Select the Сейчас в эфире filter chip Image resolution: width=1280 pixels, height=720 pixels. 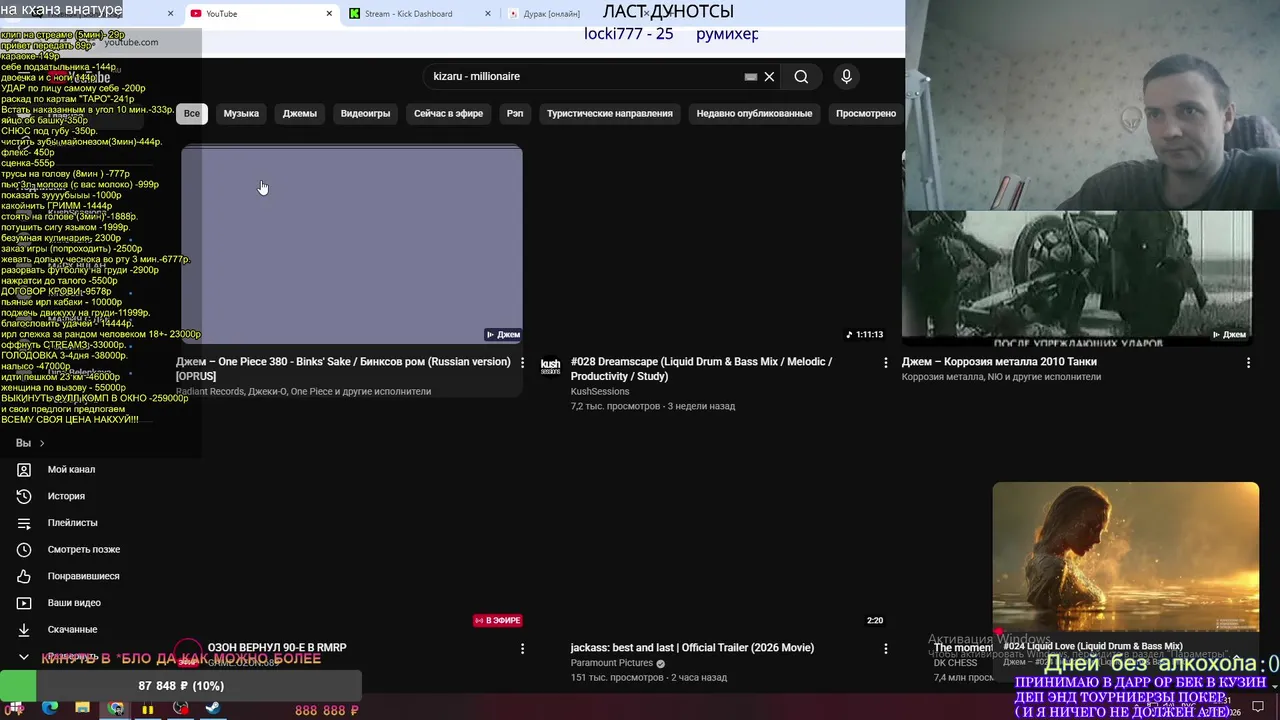click(448, 114)
